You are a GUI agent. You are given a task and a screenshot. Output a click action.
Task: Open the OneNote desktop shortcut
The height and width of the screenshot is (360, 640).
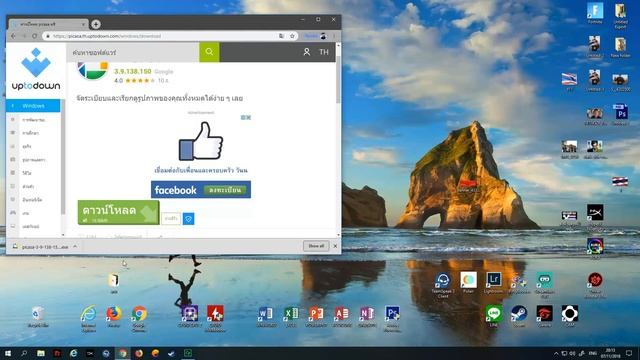pos(367,317)
